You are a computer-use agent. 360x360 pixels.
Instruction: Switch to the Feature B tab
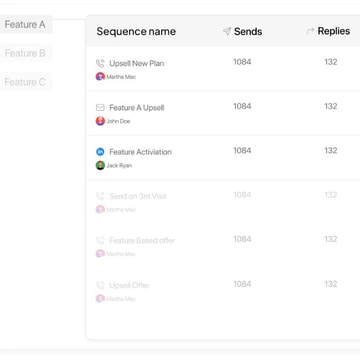point(25,53)
